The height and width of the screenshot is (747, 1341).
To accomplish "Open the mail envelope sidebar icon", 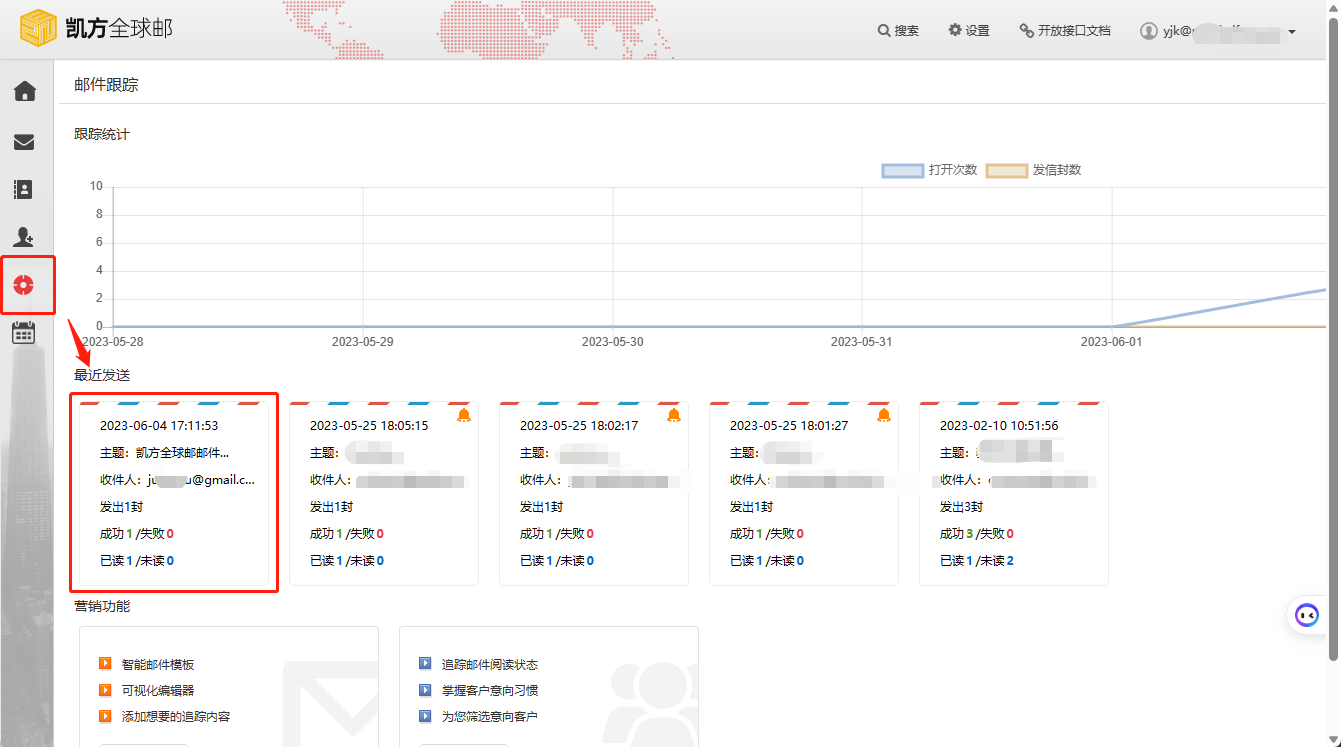I will pos(25,141).
